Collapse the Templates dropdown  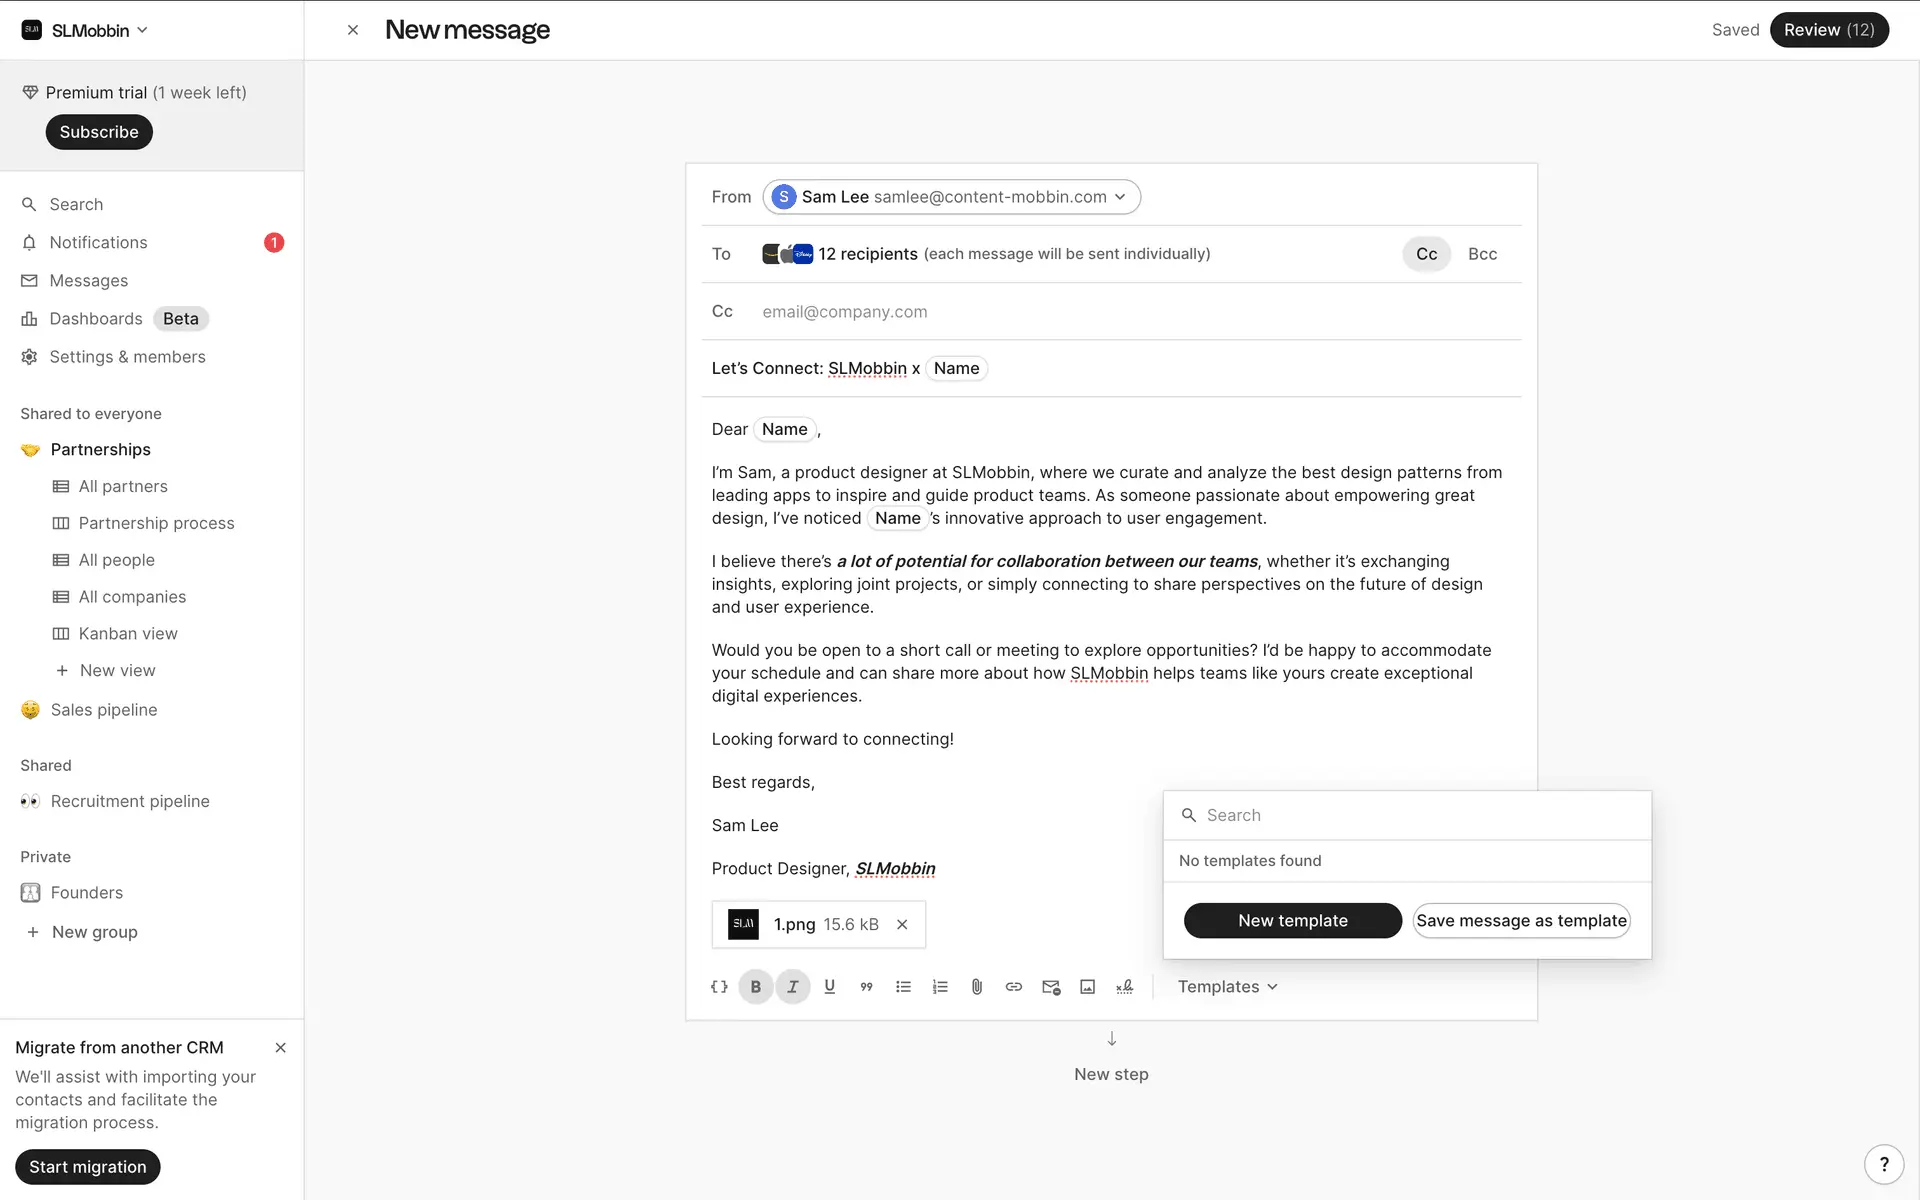click(1227, 986)
